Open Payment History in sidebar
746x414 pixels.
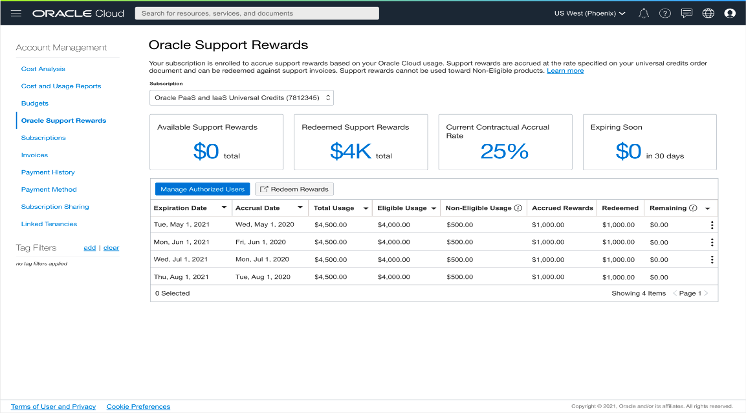(x=48, y=172)
